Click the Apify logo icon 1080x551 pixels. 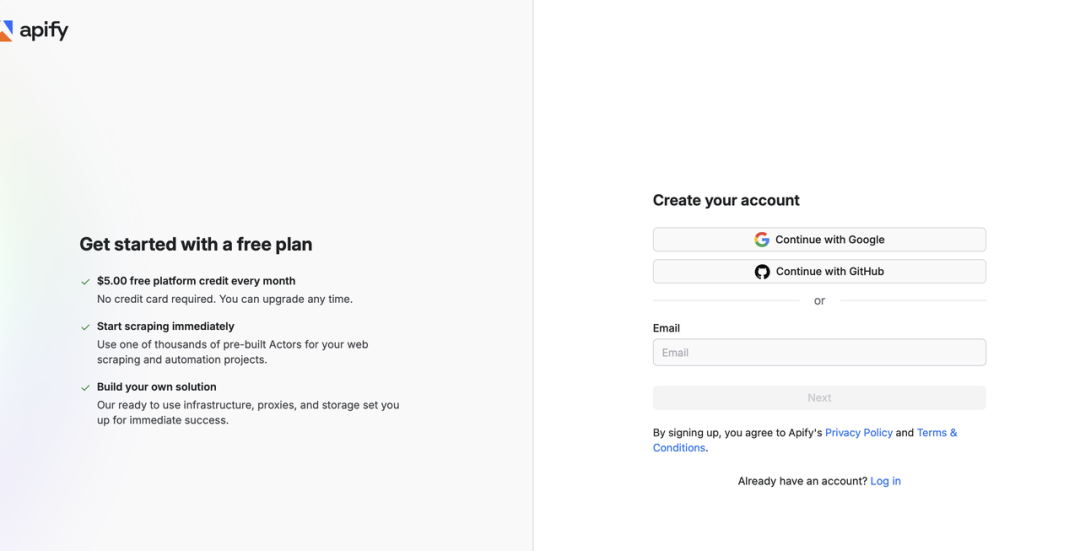(7, 31)
